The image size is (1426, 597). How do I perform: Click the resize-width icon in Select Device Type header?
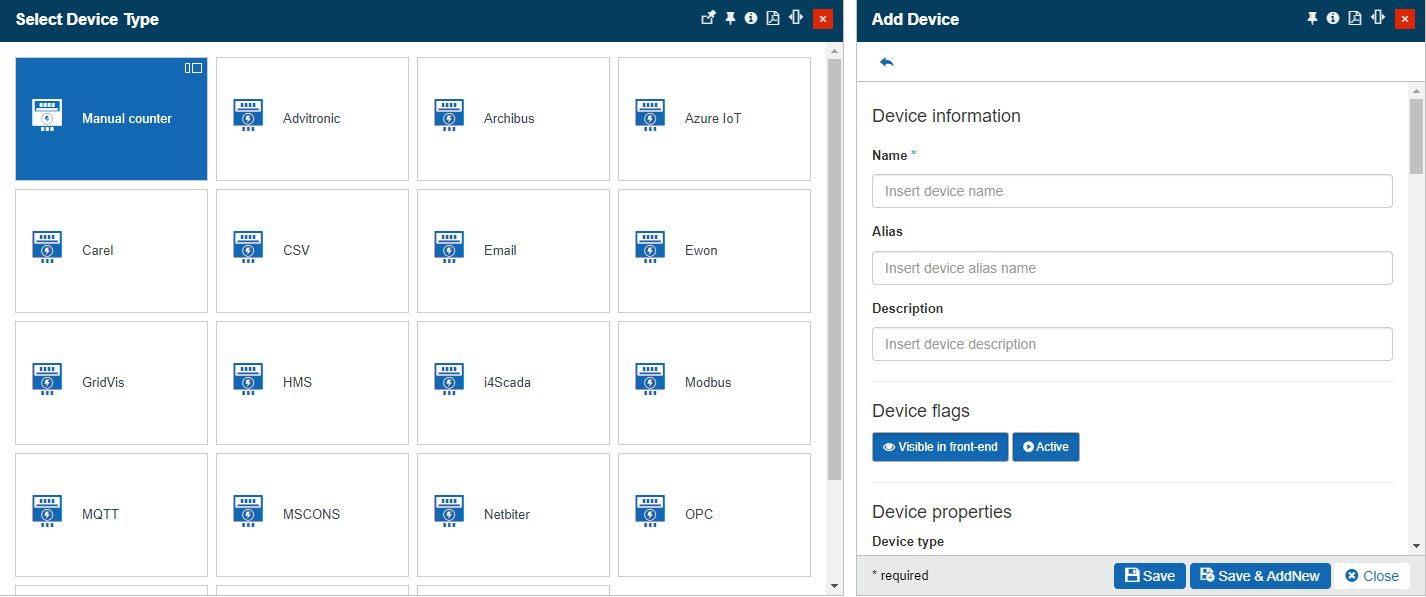[x=796, y=18]
